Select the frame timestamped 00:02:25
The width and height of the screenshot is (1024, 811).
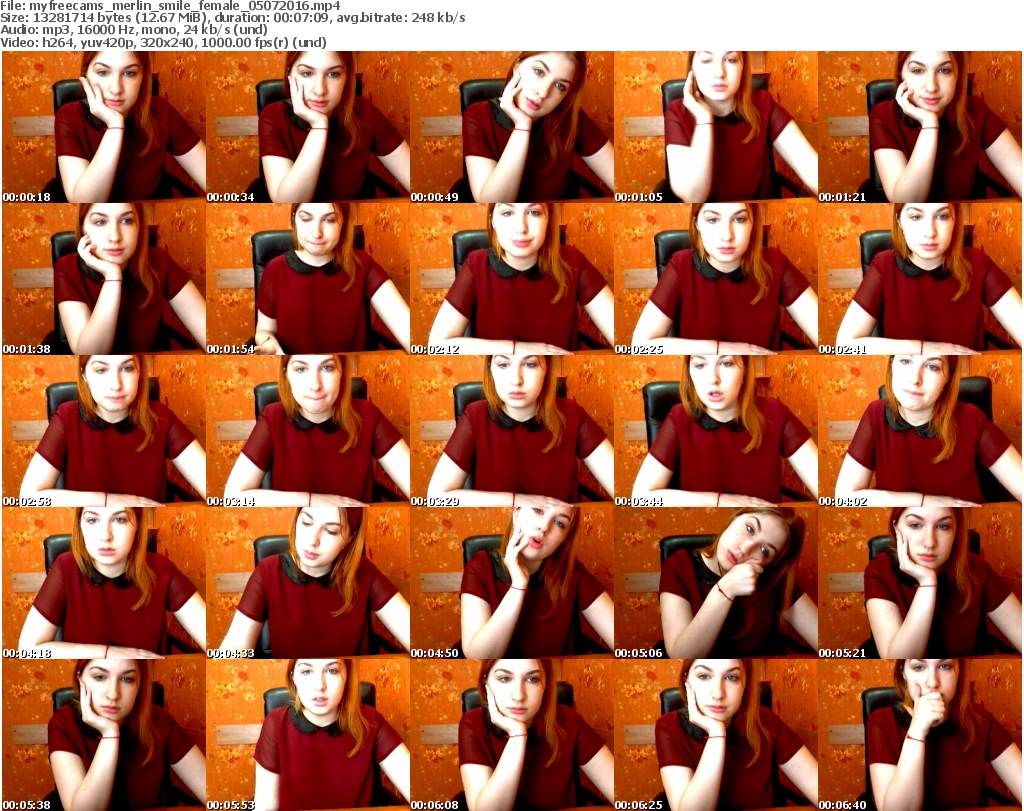[716, 279]
